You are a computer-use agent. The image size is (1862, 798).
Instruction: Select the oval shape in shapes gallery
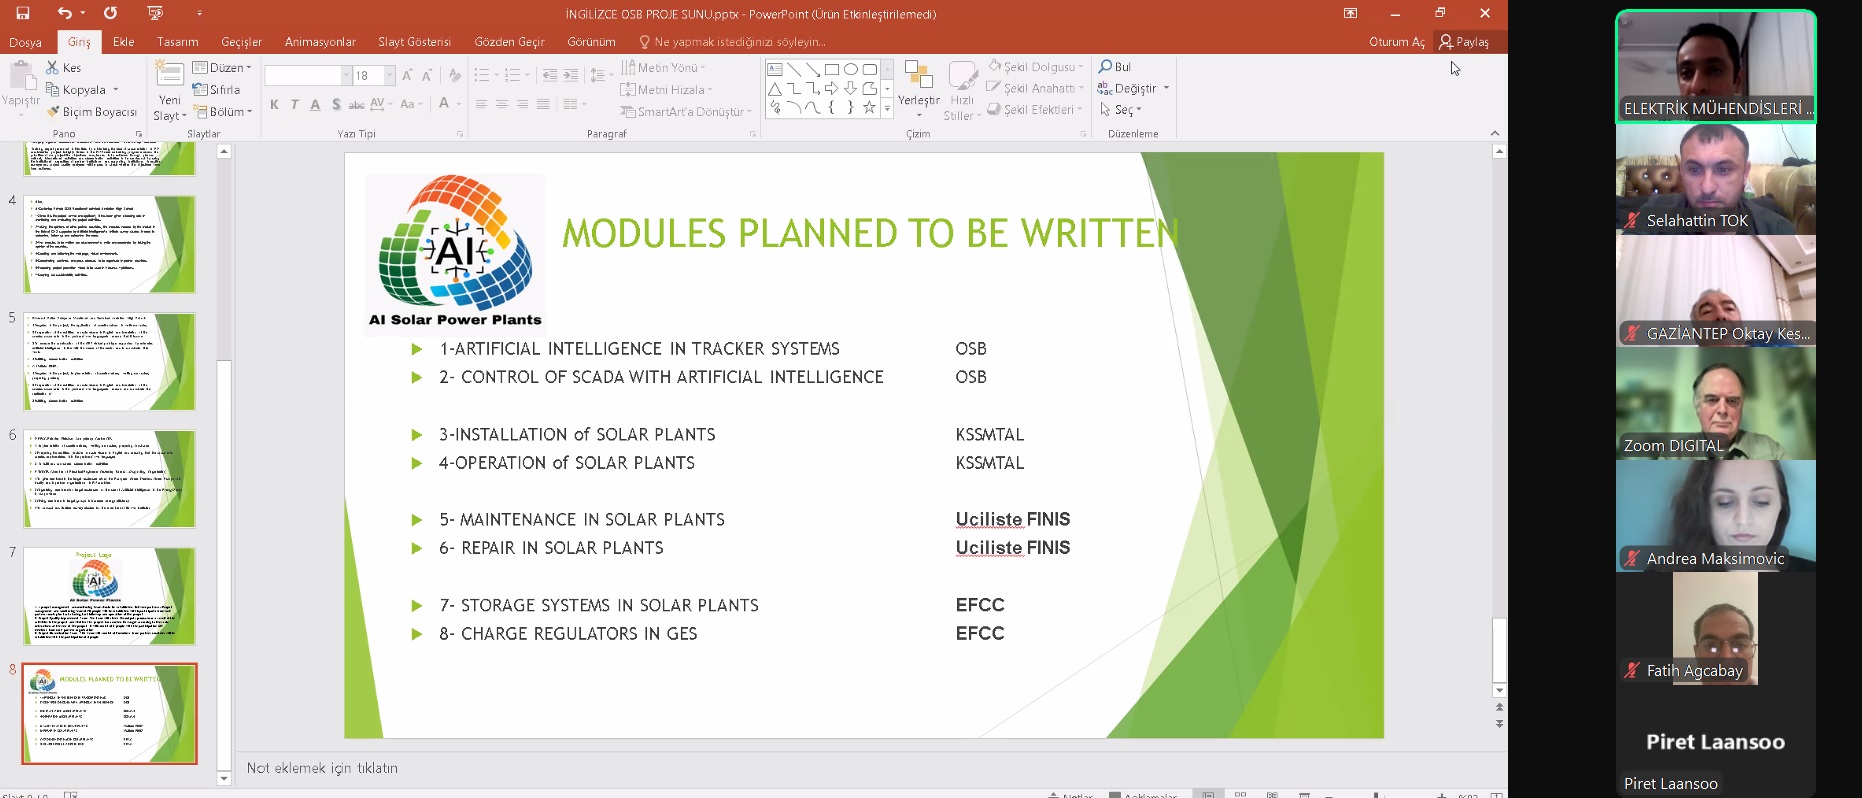[x=850, y=69]
